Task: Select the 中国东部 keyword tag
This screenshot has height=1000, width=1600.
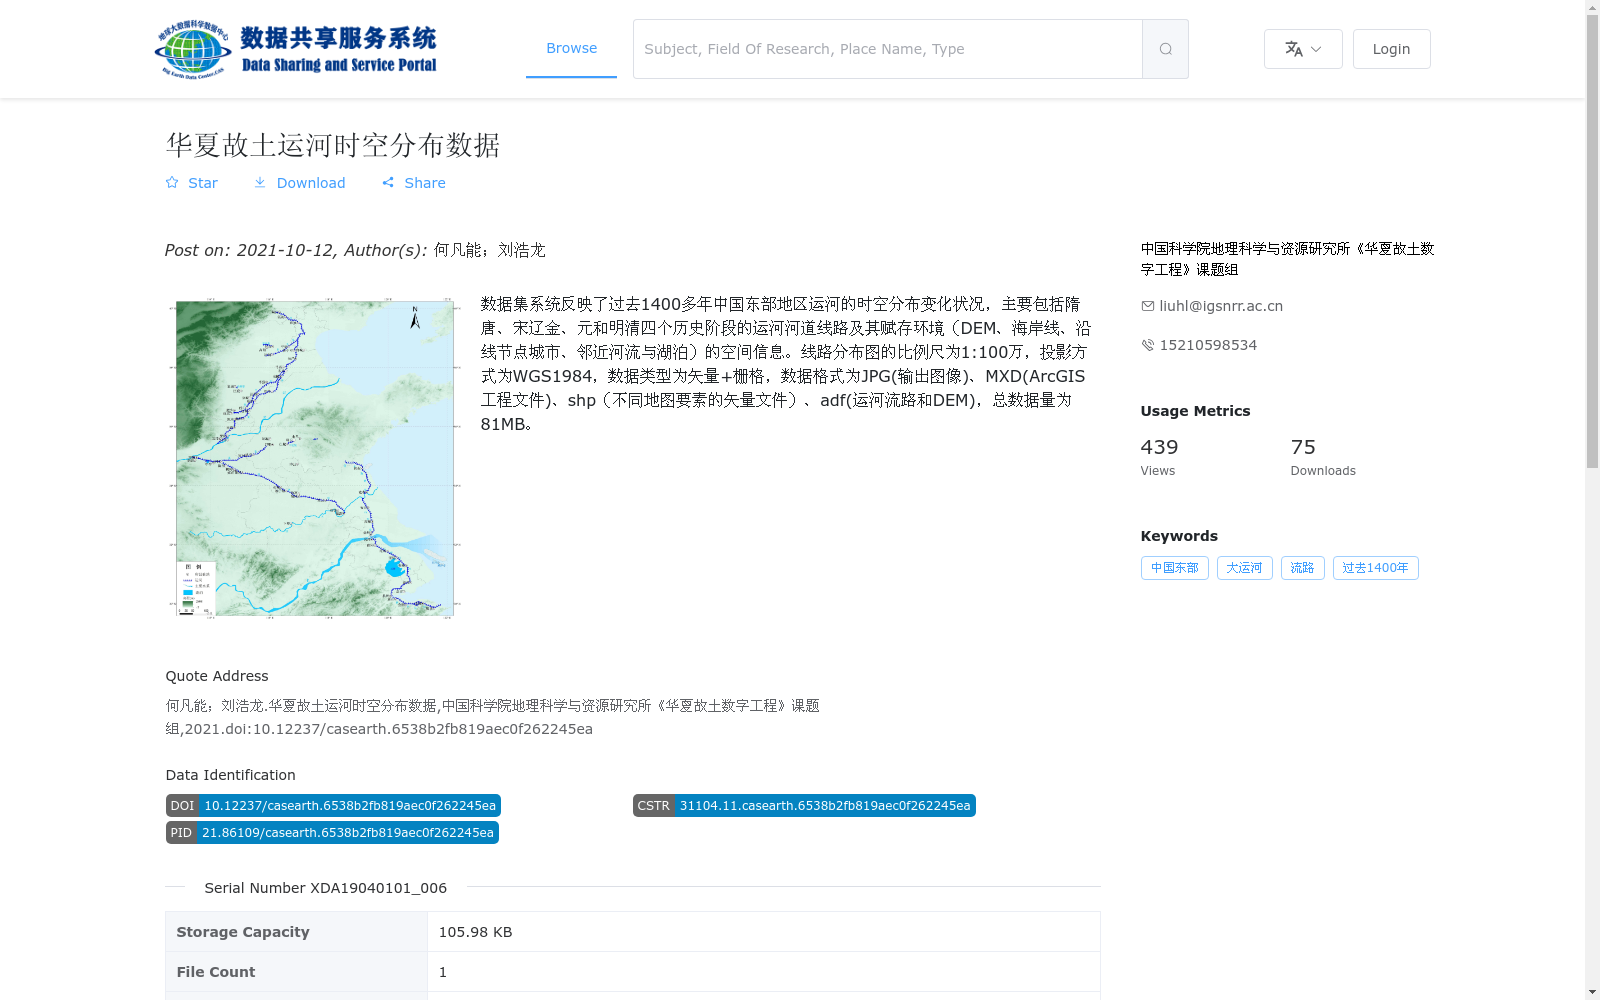Action: 1174,568
